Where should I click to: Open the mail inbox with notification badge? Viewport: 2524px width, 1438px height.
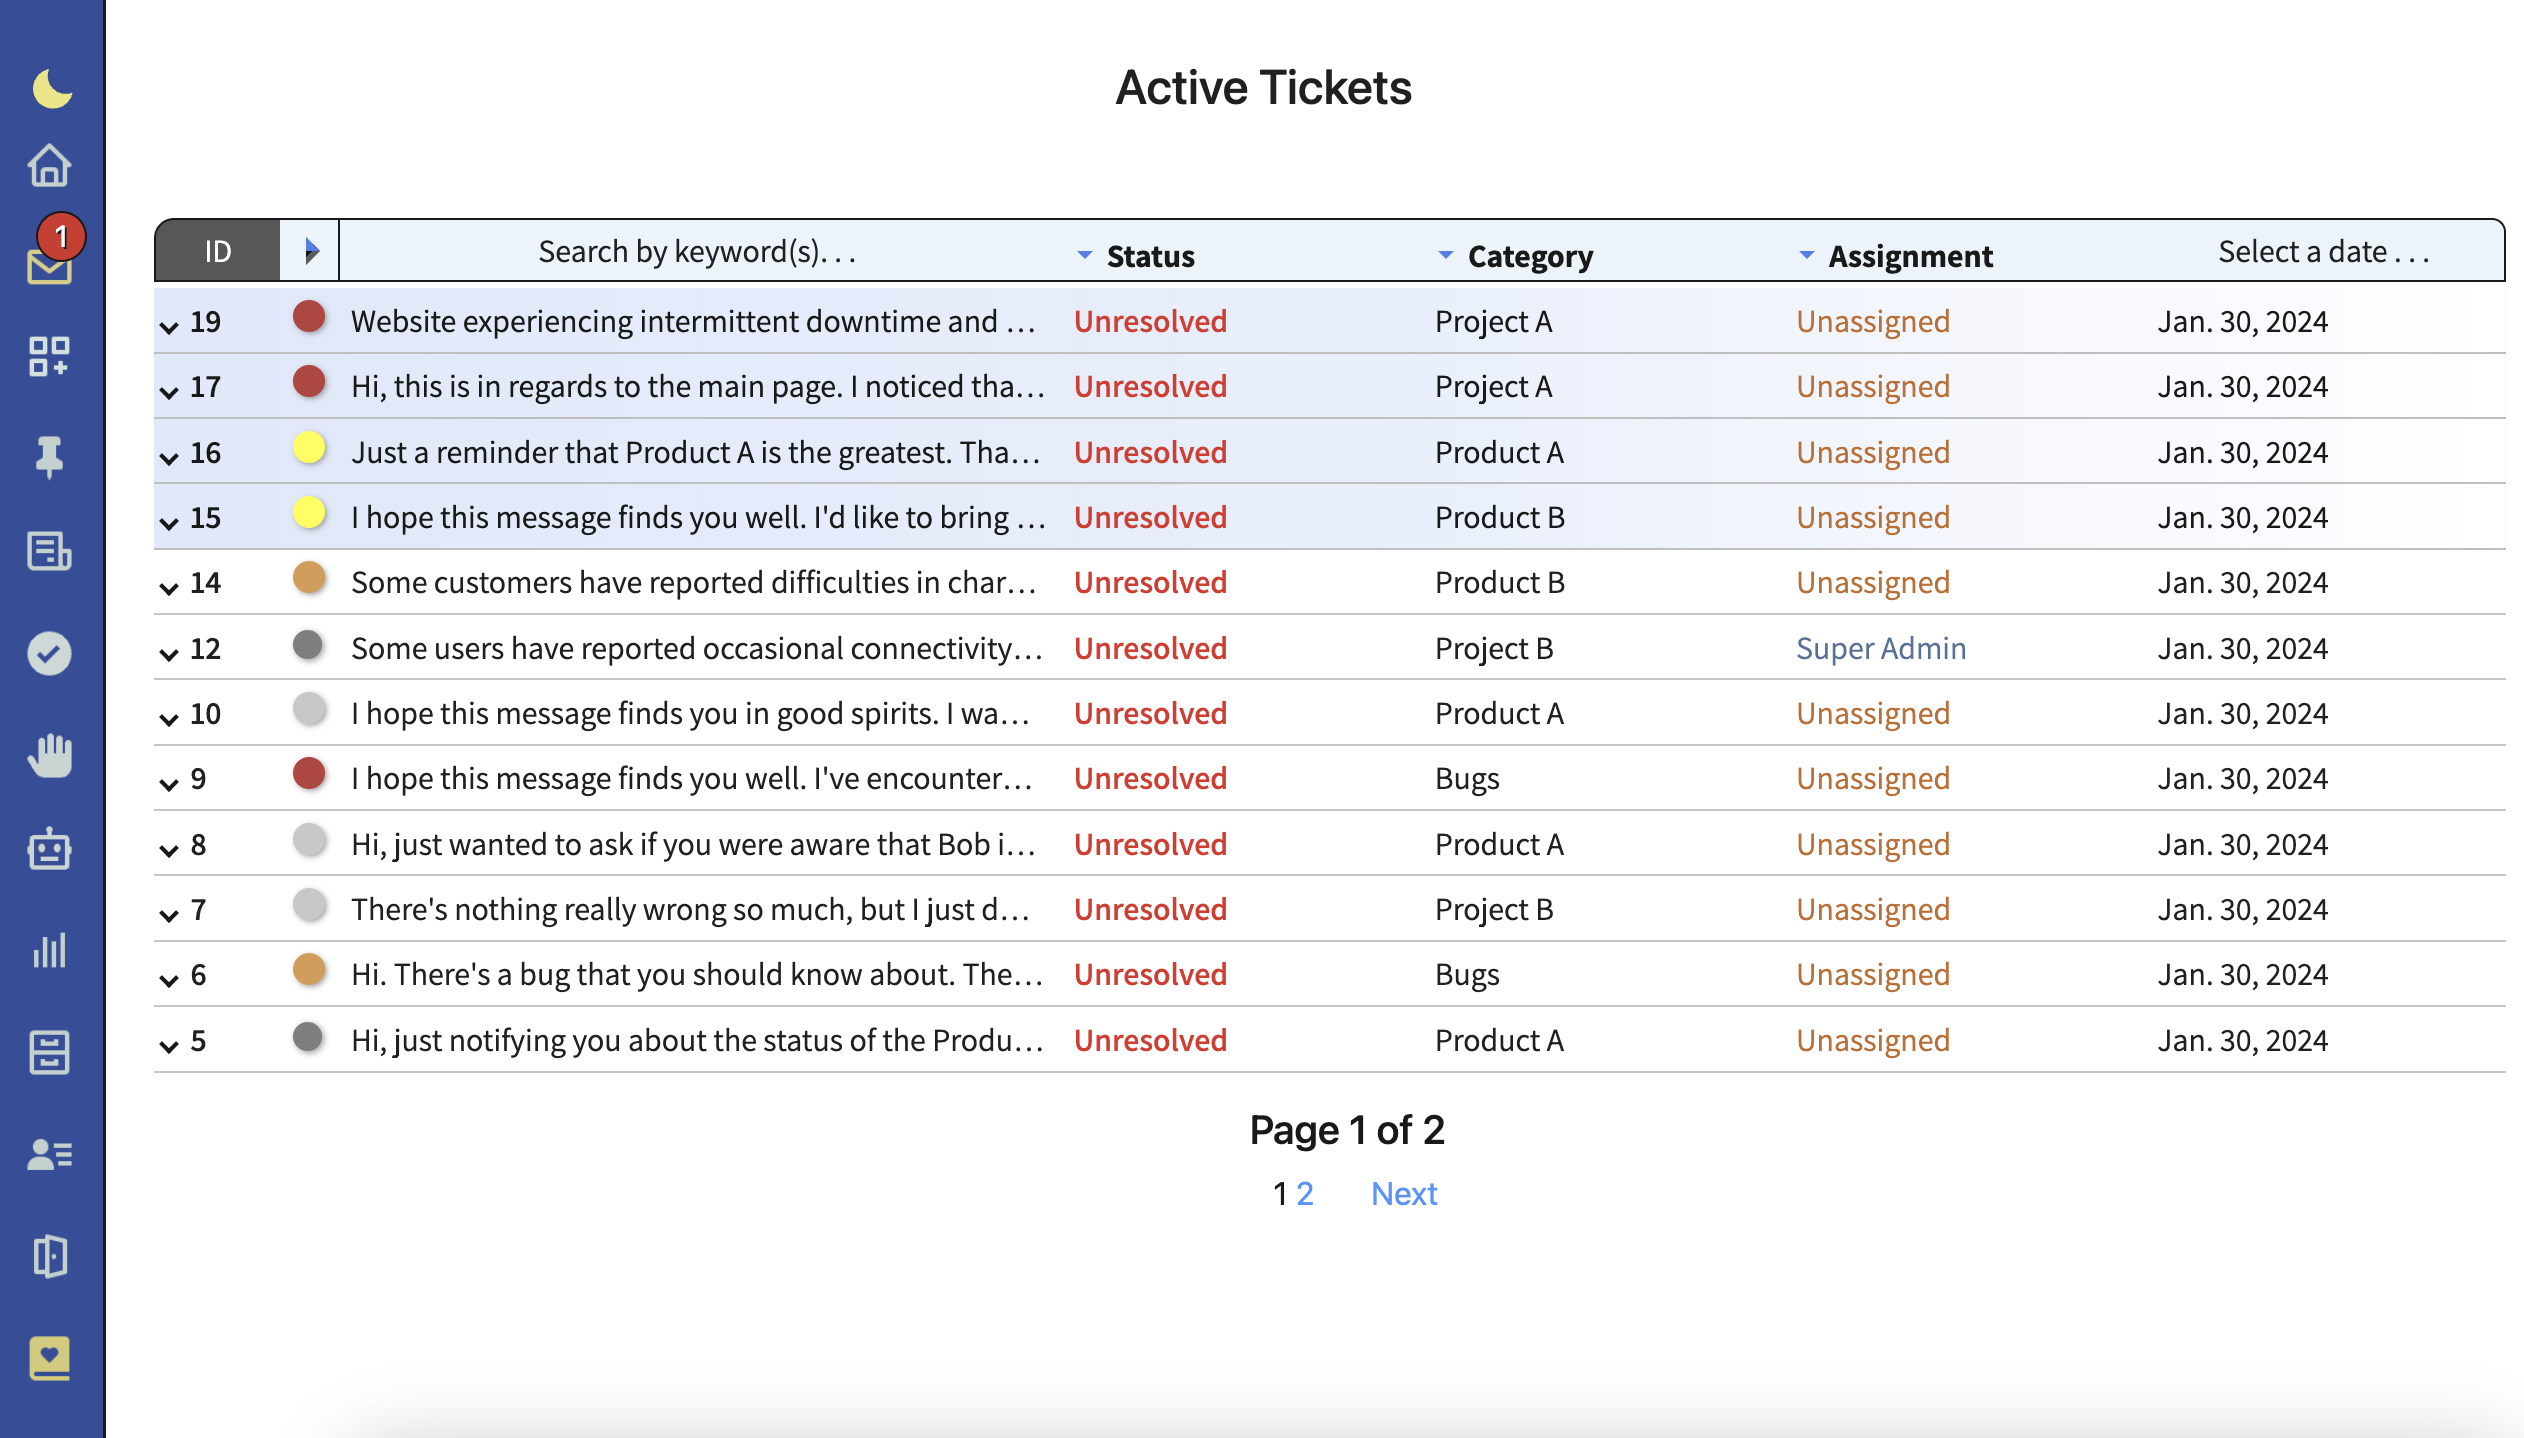[x=49, y=265]
